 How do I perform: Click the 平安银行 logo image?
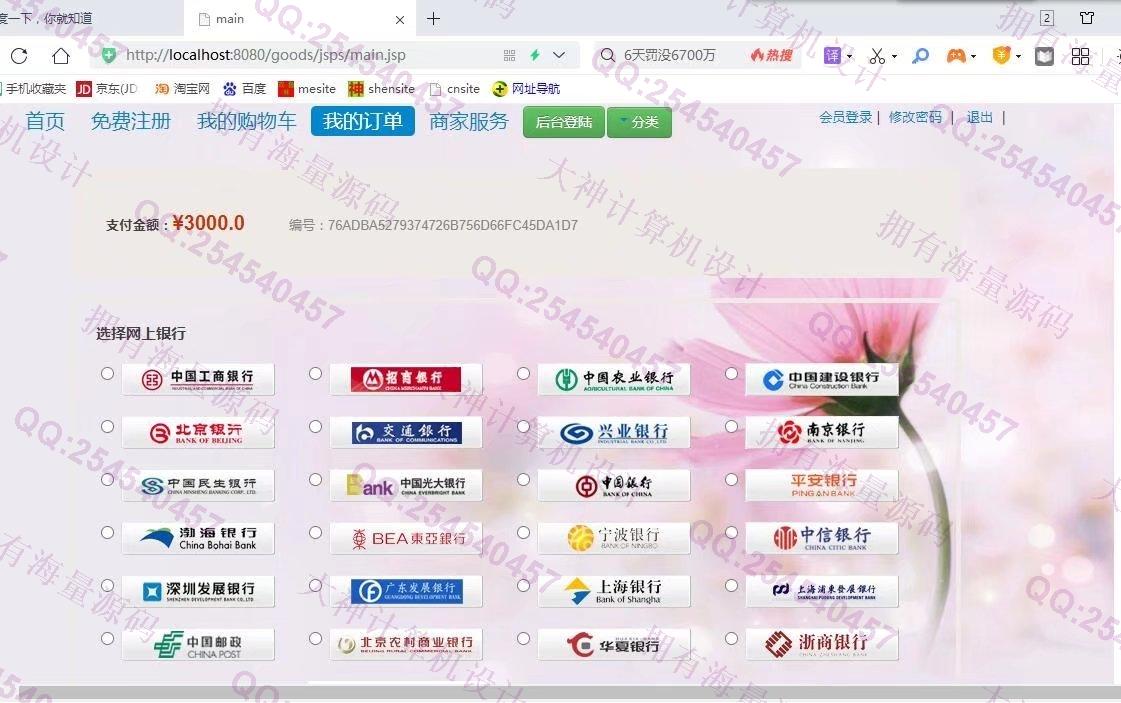(822, 486)
